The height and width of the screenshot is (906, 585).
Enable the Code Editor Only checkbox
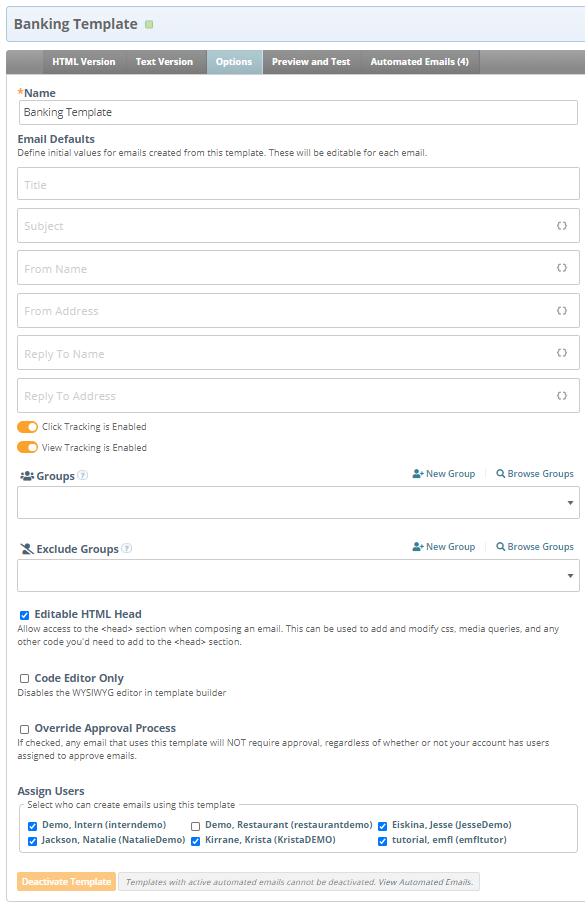coord(24,679)
